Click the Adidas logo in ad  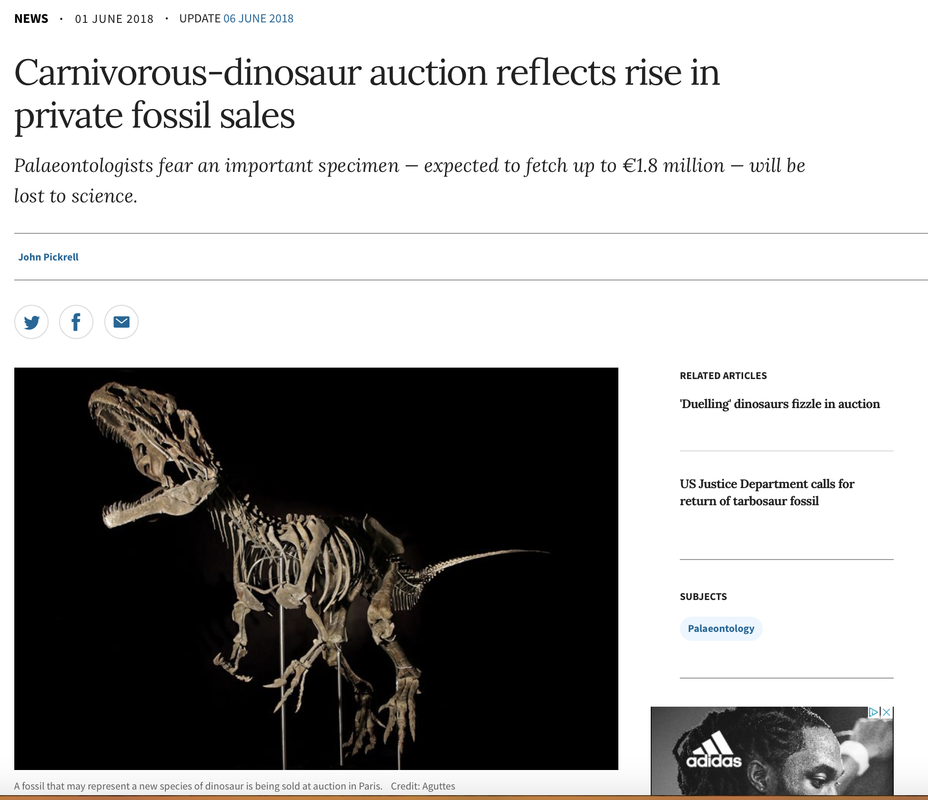click(713, 751)
